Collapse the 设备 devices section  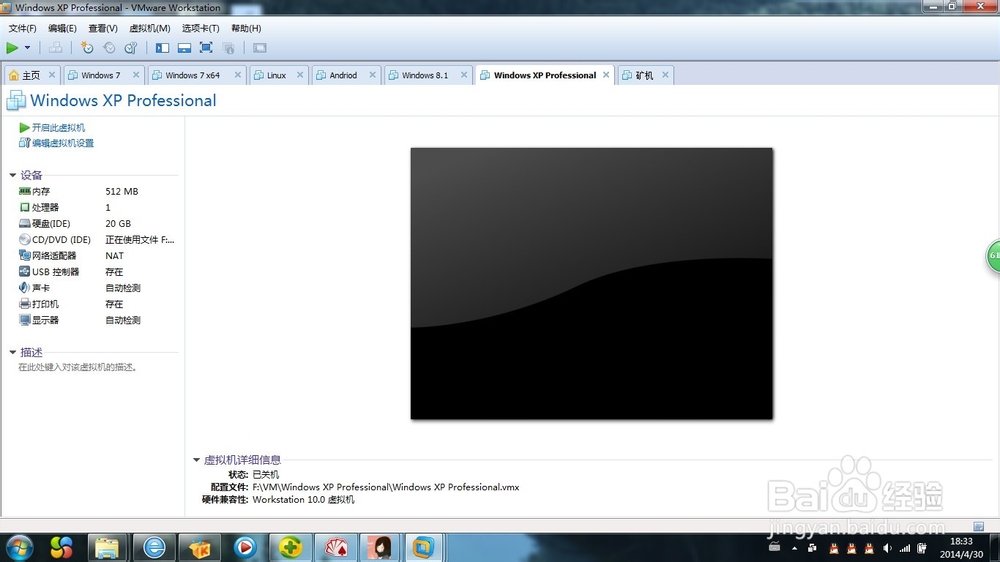(12, 175)
